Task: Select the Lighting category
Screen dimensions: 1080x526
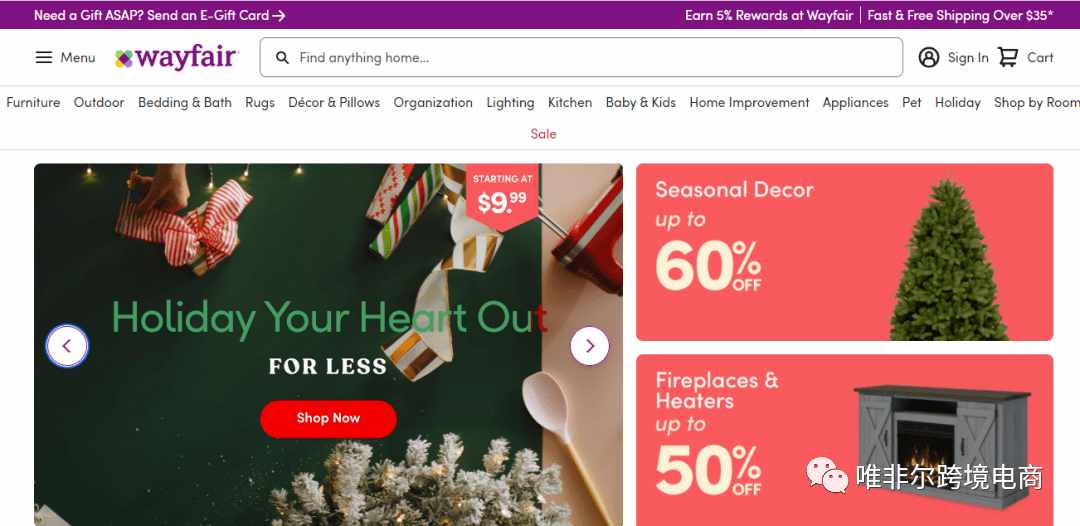Action: pos(510,103)
